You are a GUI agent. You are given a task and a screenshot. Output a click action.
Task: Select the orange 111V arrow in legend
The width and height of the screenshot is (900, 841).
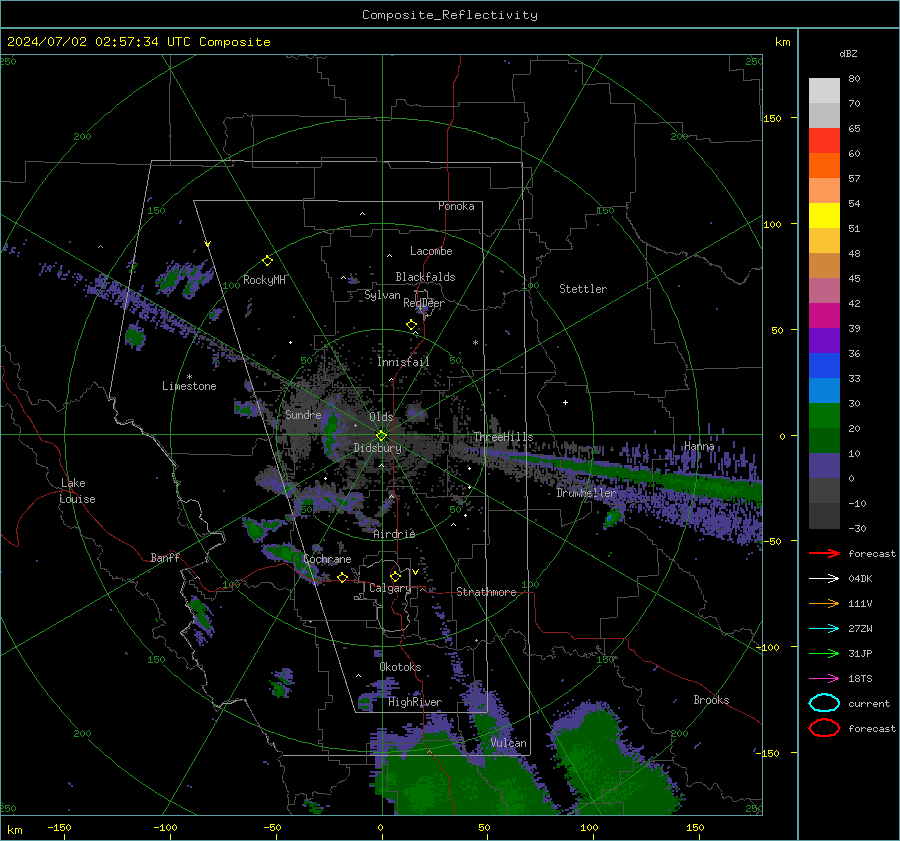(x=824, y=603)
